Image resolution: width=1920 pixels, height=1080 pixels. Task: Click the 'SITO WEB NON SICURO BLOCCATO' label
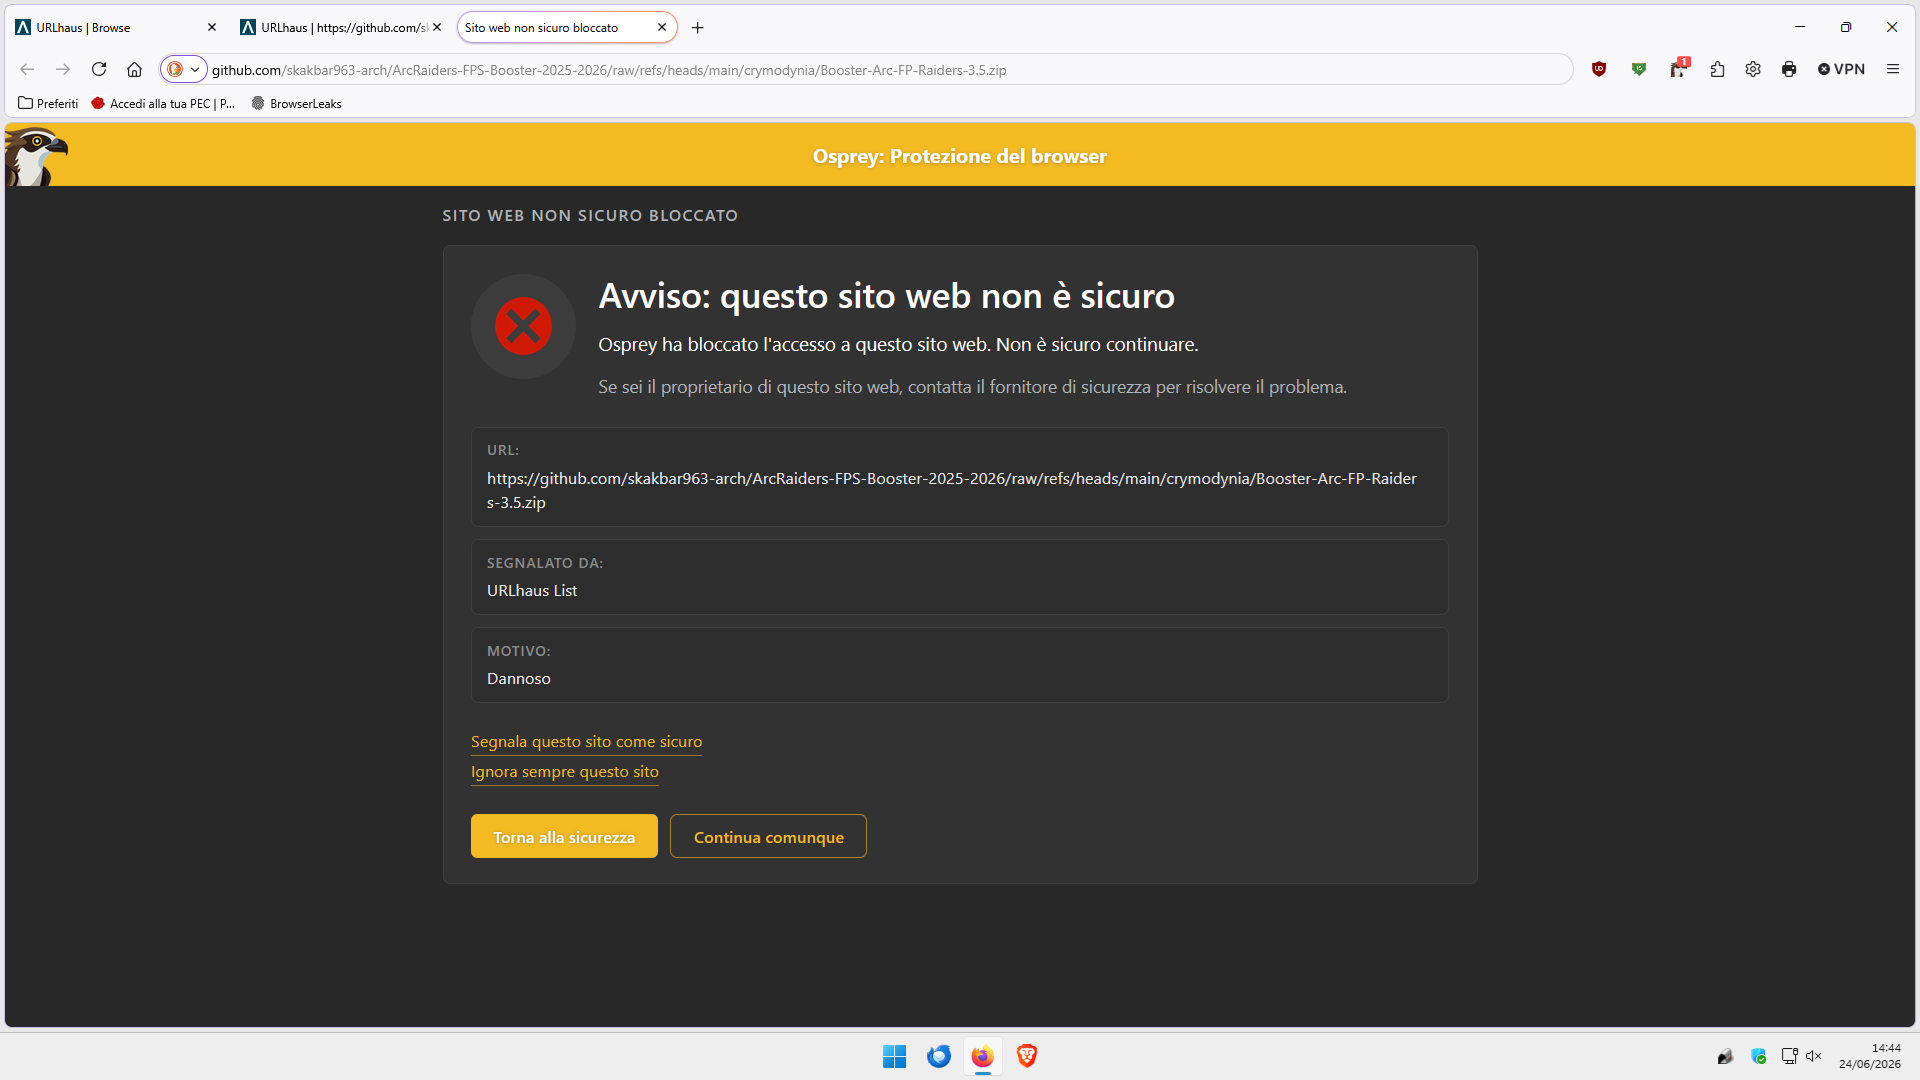pyautogui.click(x=590, y=216)
